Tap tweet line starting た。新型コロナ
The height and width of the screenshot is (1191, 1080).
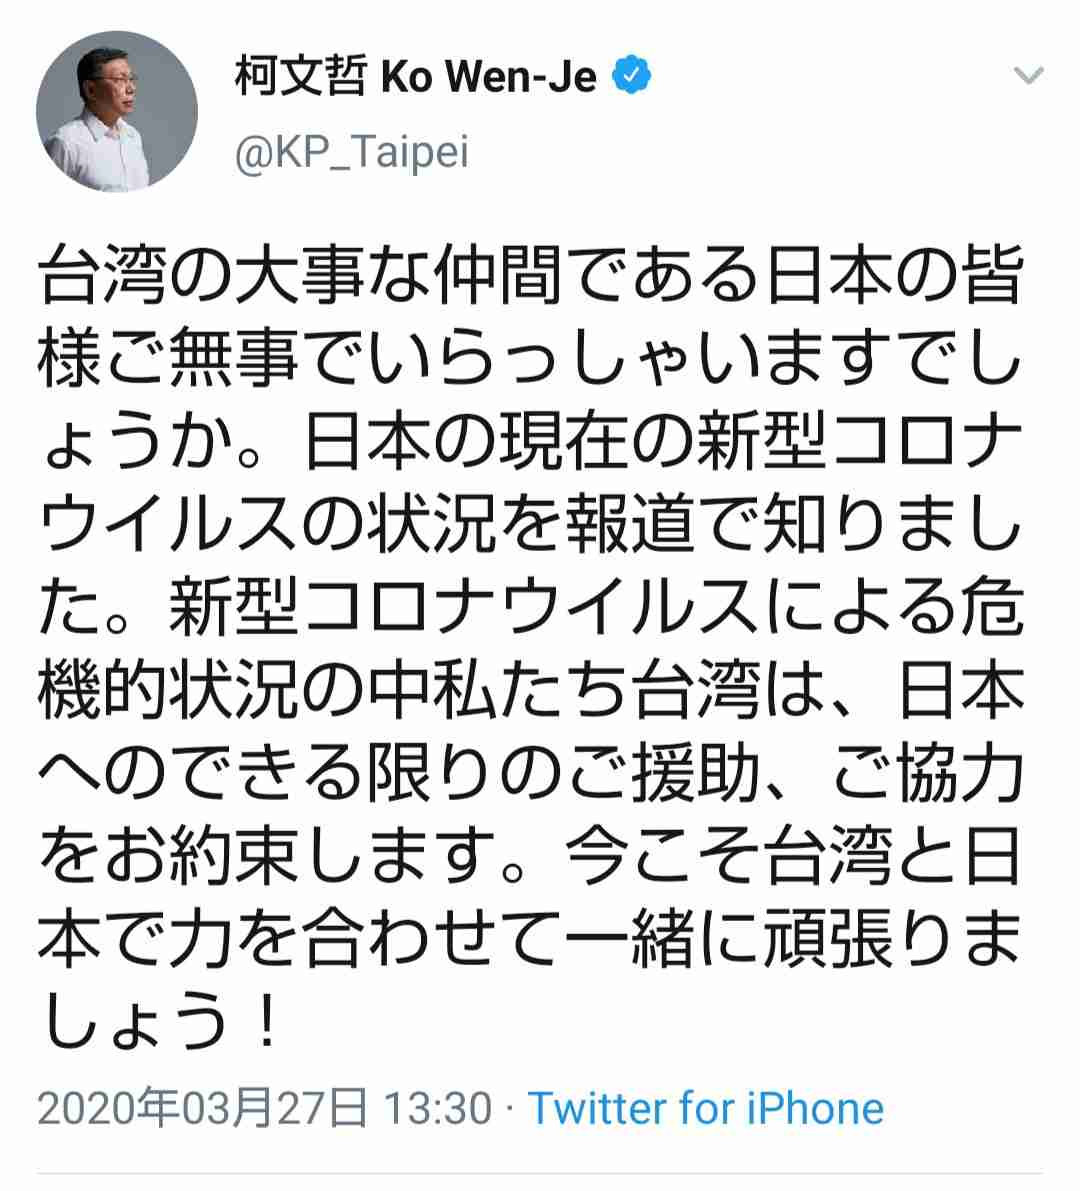pyautogui.click(x=532, y=607)
